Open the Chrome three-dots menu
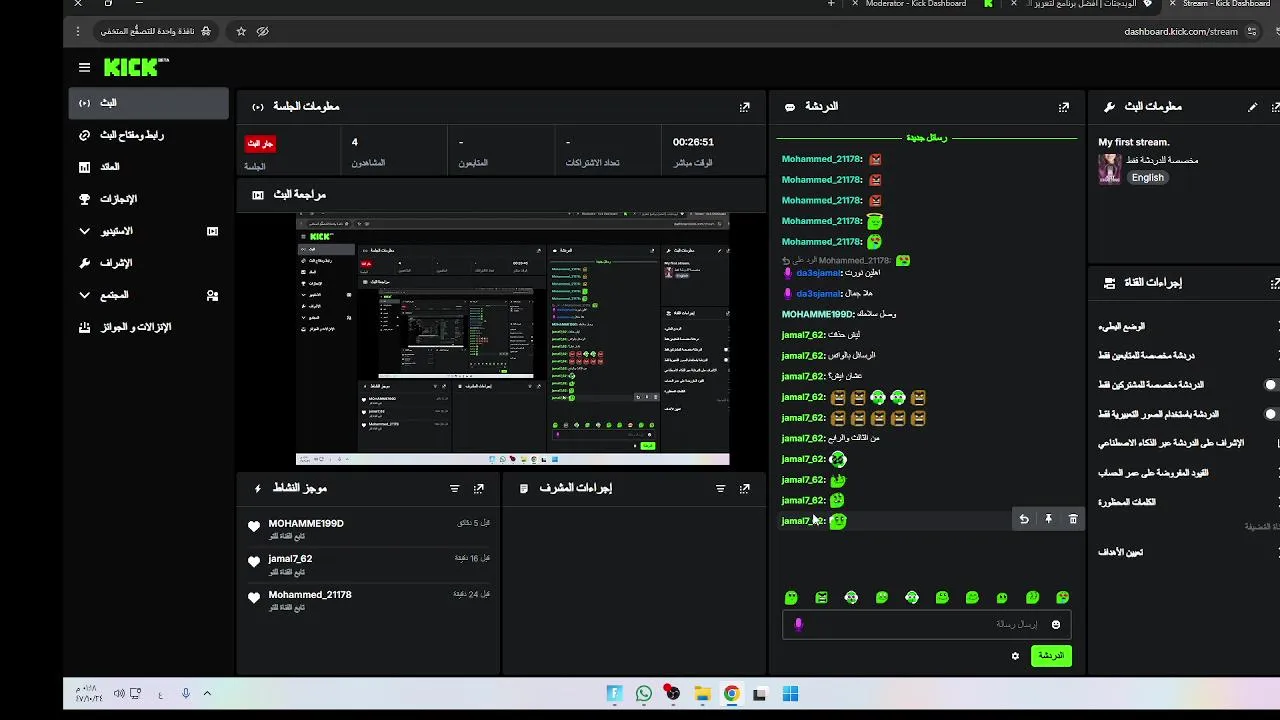The image size is (1280, 720). click(x=78, y=31)
